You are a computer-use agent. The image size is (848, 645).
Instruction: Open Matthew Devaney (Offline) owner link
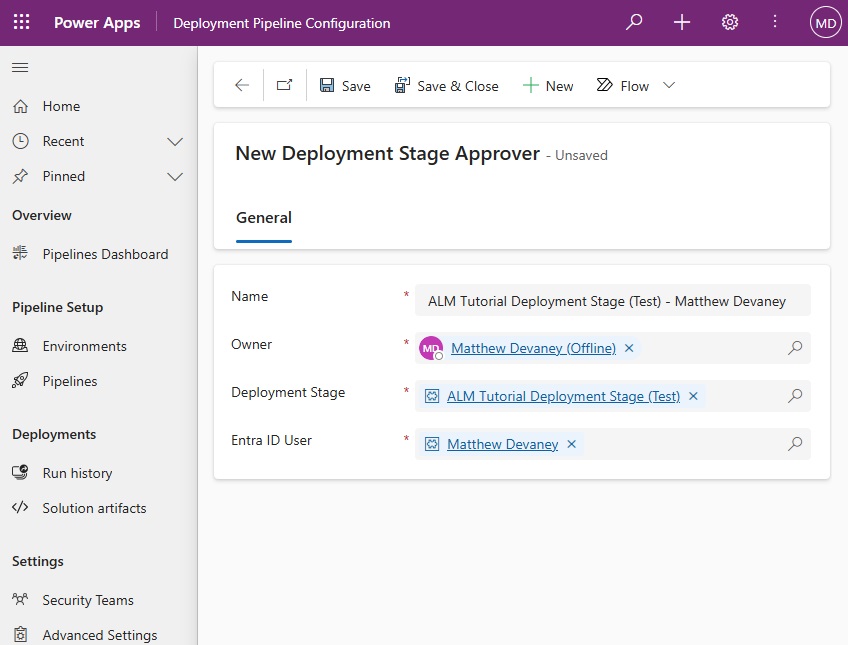click(x=533, y=348)
